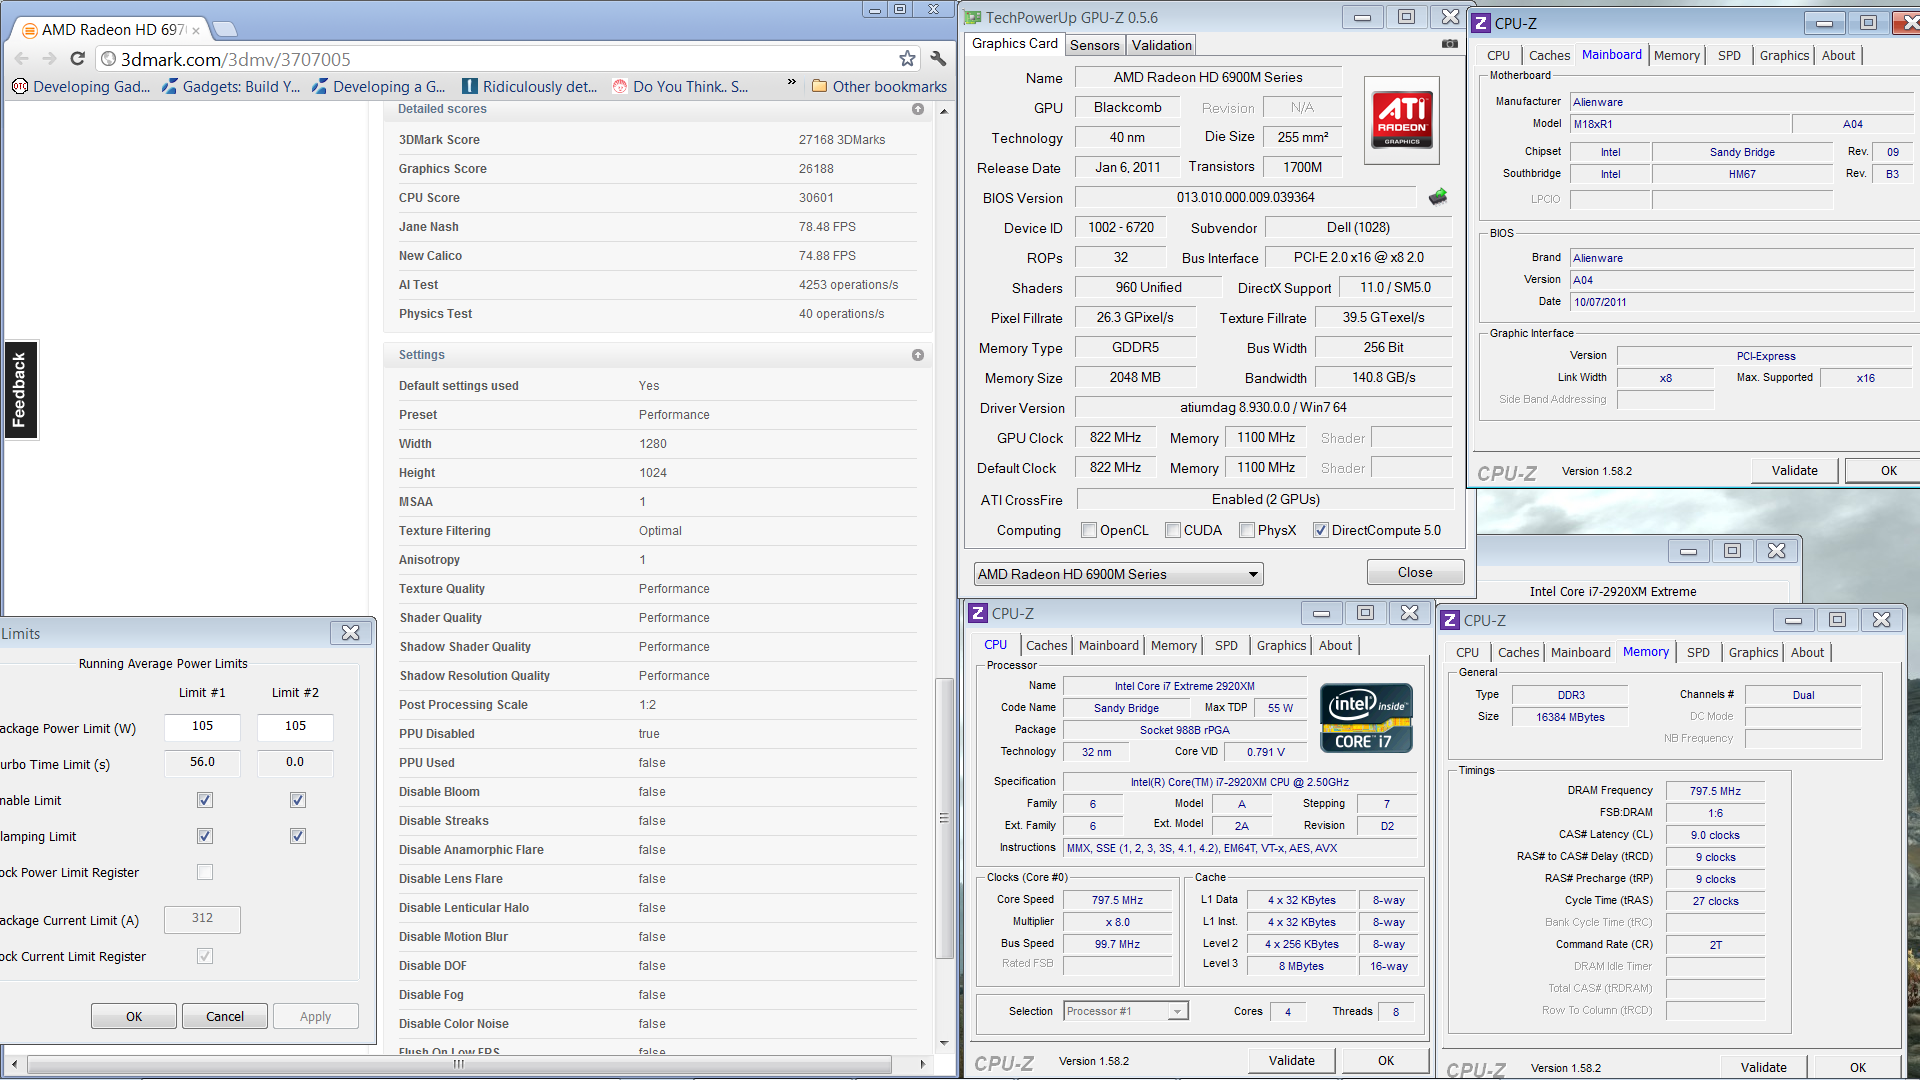Screen dimensions: 1920x1080
Task: Open the Do You Think.. S... bookmark
Action: pyautogui.click(x=680, y=87)
